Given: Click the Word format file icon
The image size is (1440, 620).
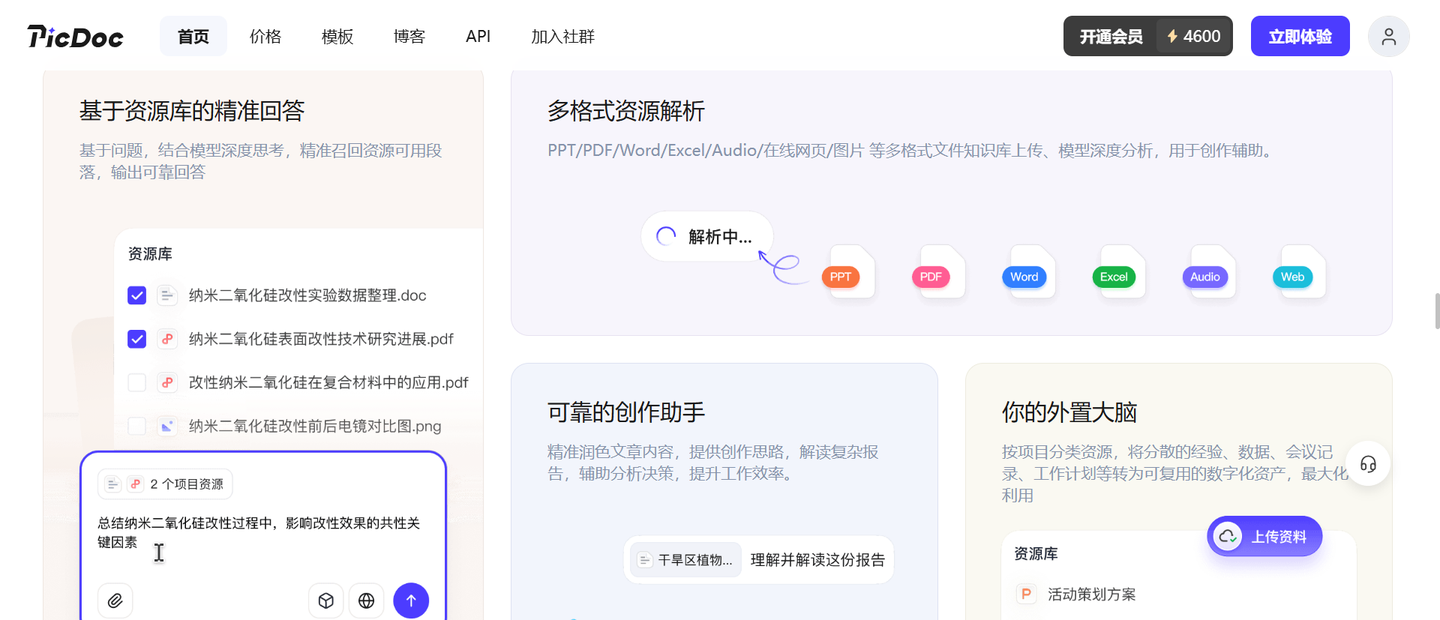Looking at the screenshot, I should click(x=1030, y=272).
